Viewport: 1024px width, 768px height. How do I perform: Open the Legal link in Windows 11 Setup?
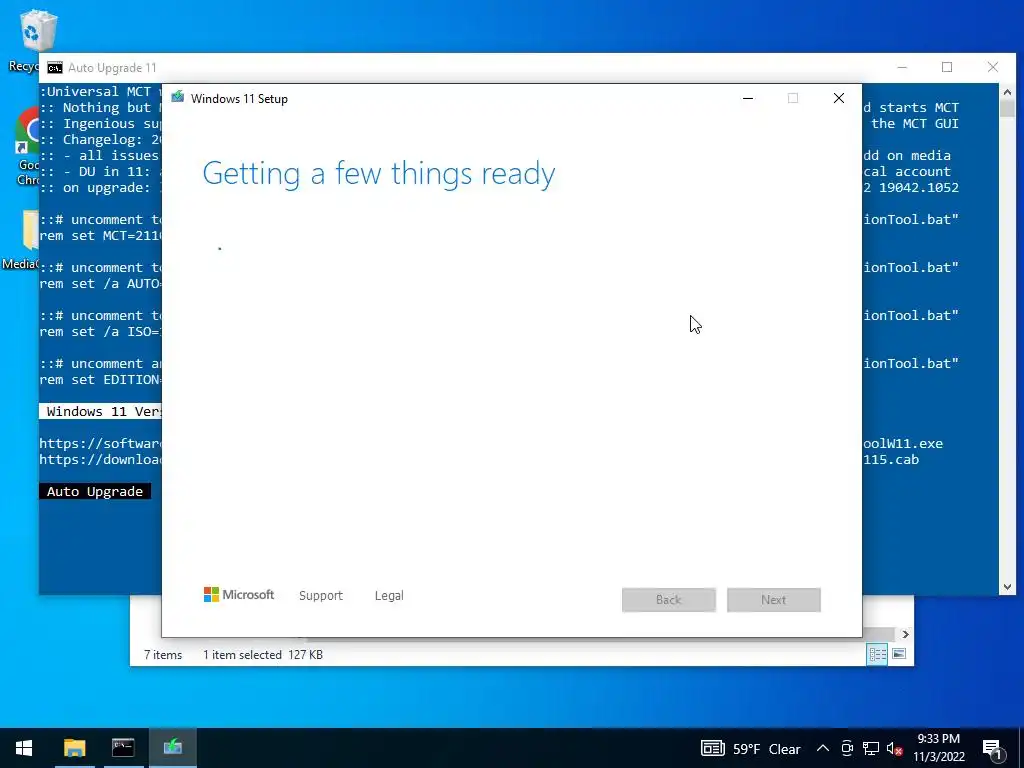coord(389,596)
